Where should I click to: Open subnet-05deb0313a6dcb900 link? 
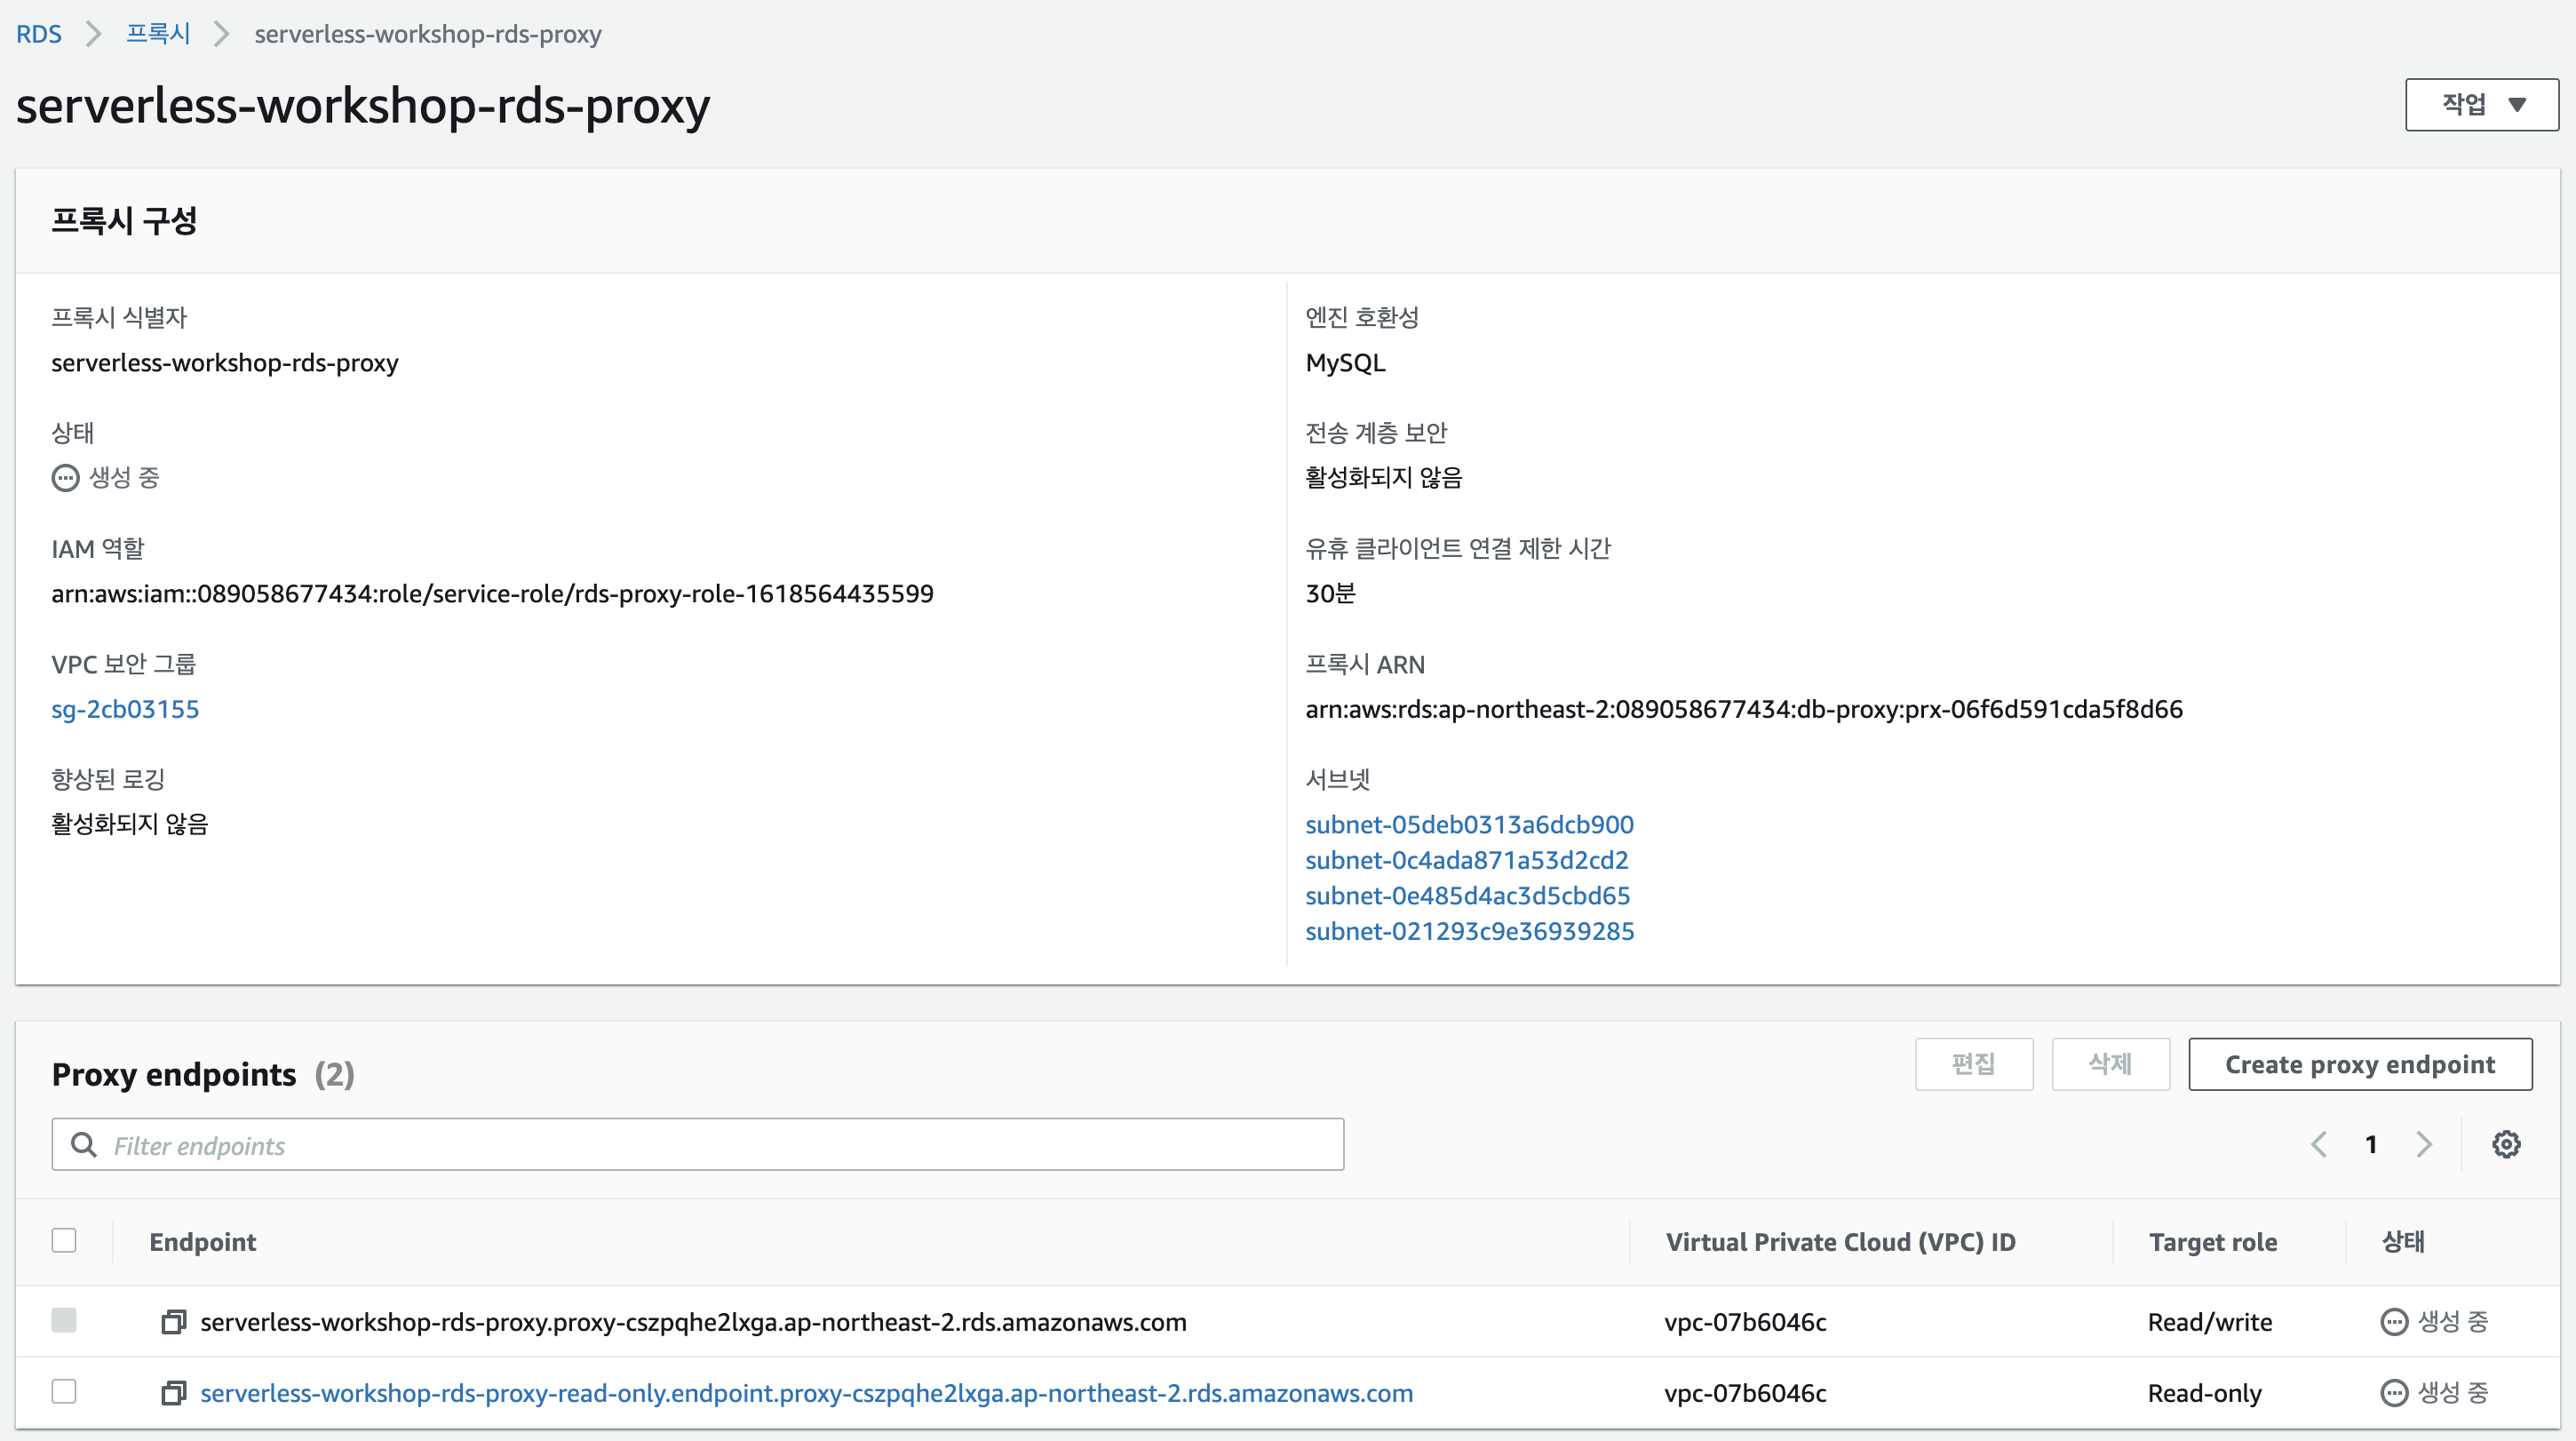pyautogui.click(x=1470, y=824)
